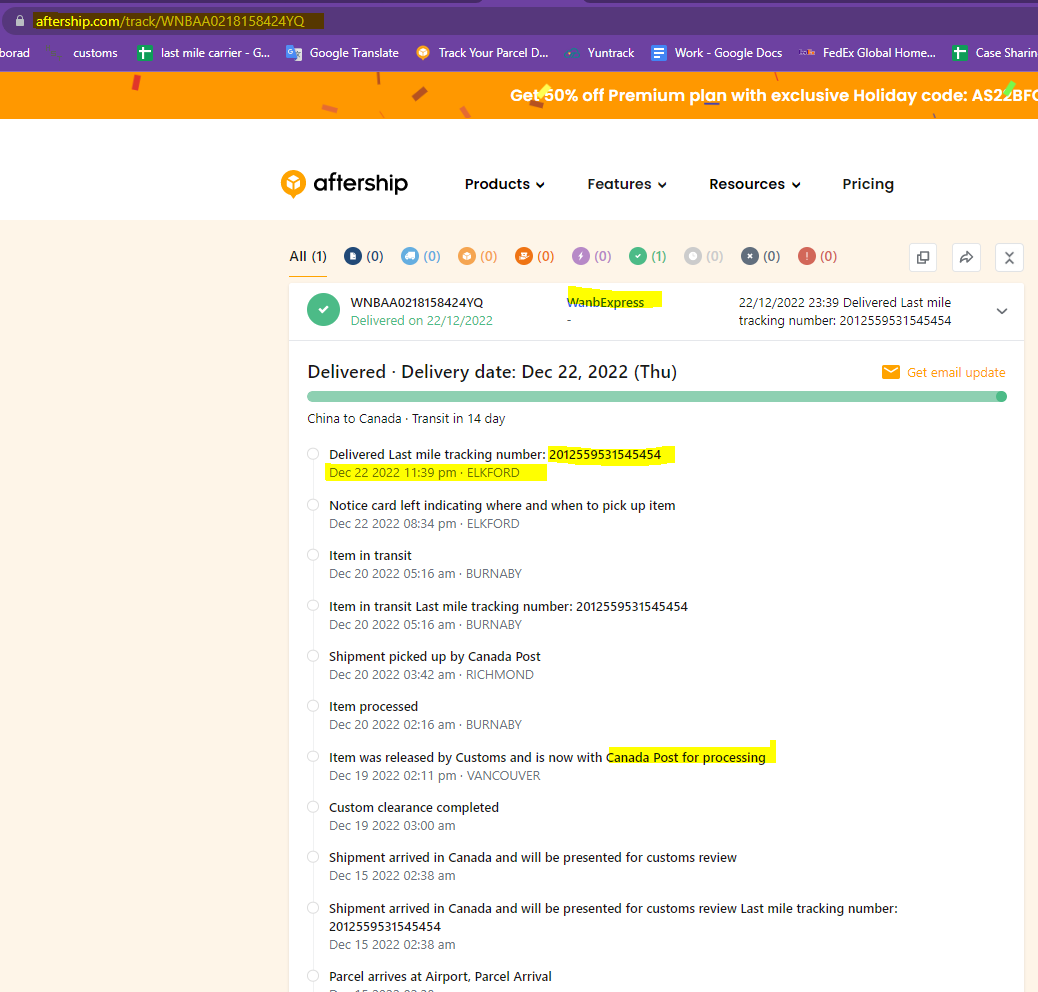This screenshot has height=992, width=1038.
Task: Open the Features dropdown menu
Action: tap(626, 184)
